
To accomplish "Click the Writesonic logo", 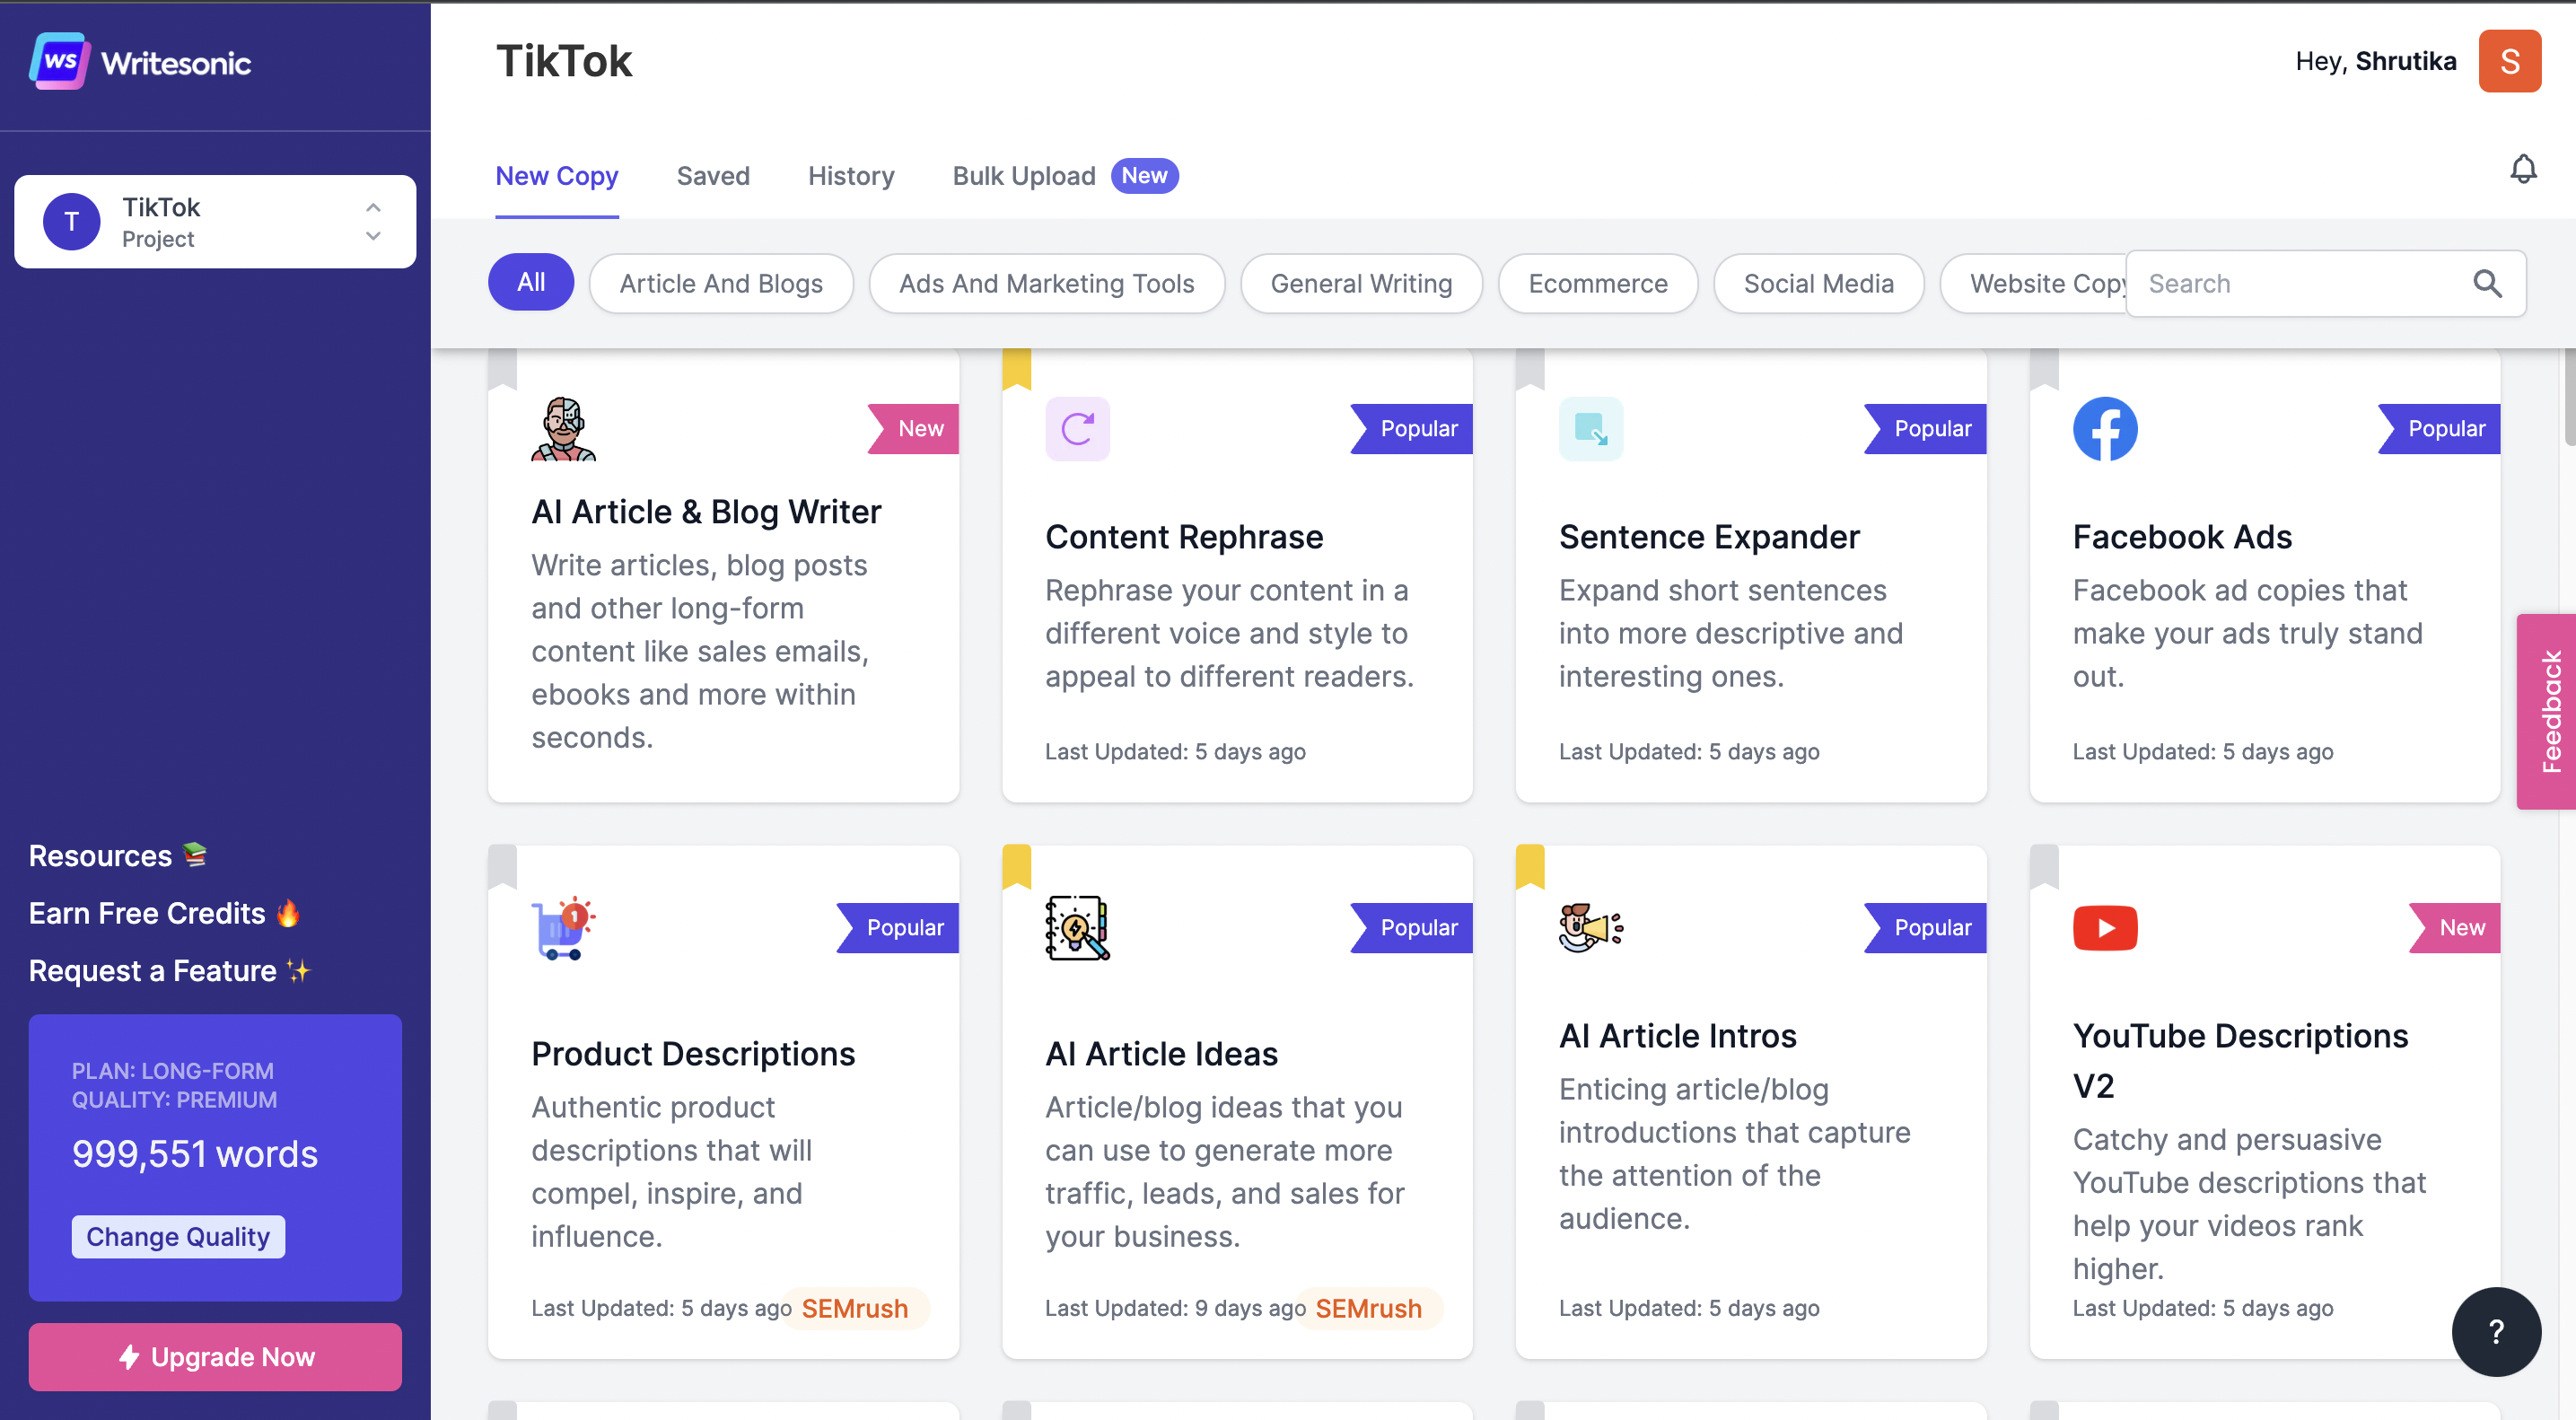I will tap(140, 62).
